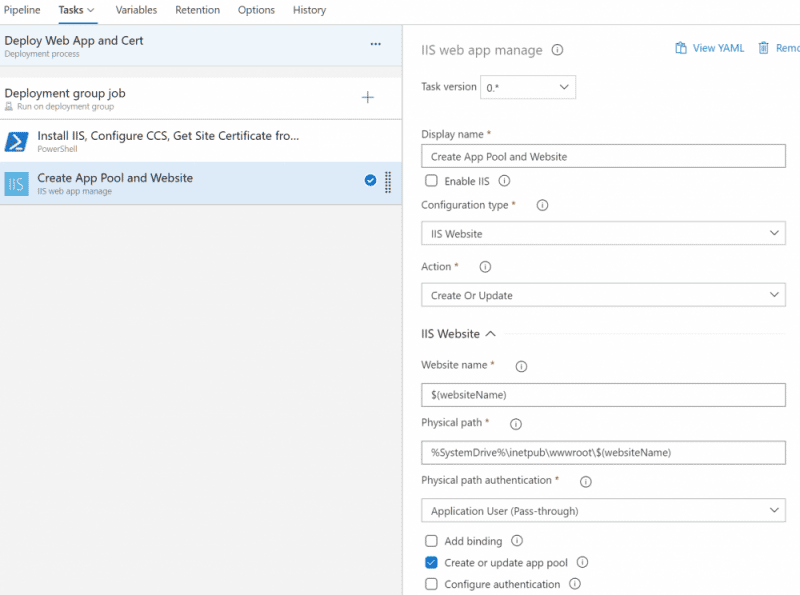Click the View YAML link
The width and height of the screenshot is (800, 595).
point(718,48)
